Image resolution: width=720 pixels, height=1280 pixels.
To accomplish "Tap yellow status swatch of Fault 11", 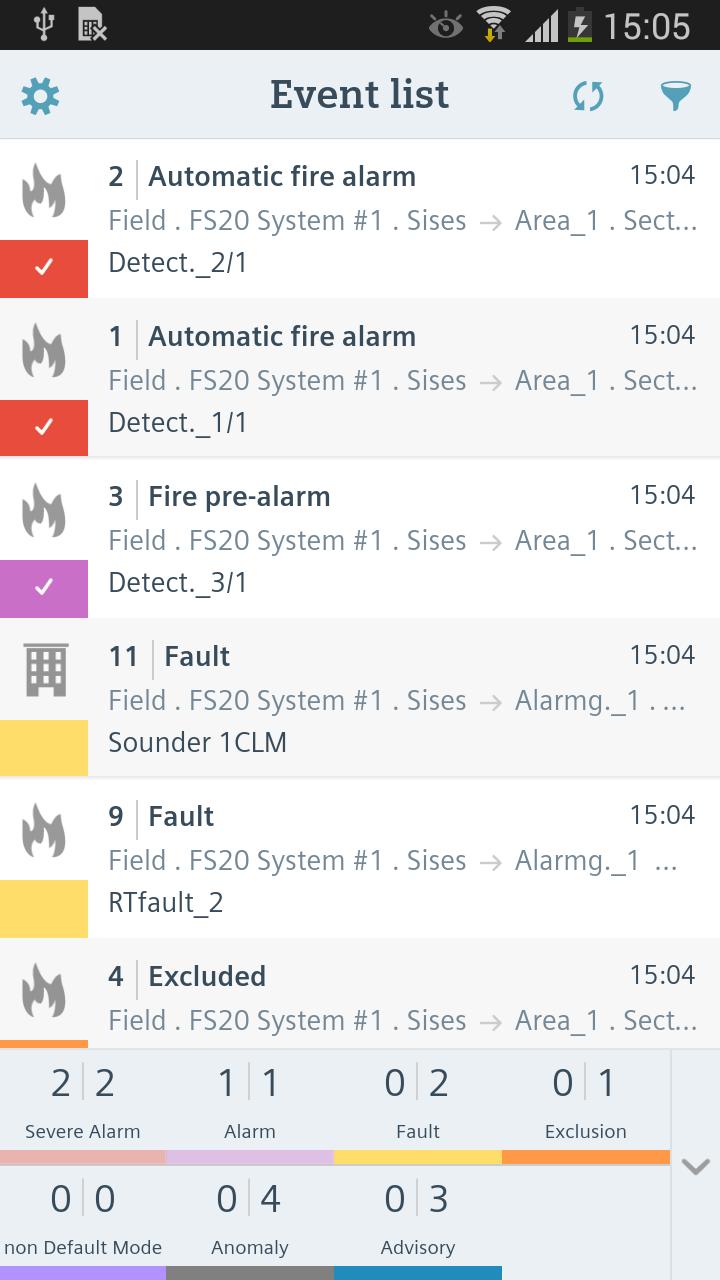I will (44, 748).
